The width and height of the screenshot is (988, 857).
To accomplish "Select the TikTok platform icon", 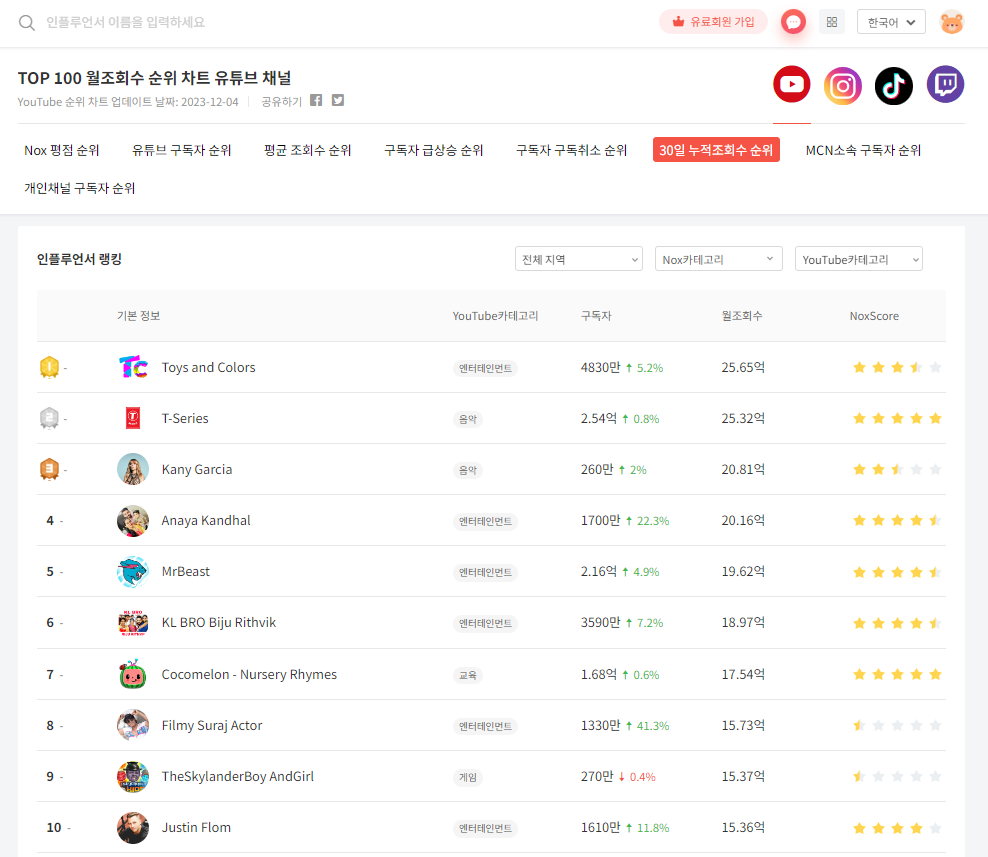I will (x=893, y=86).
